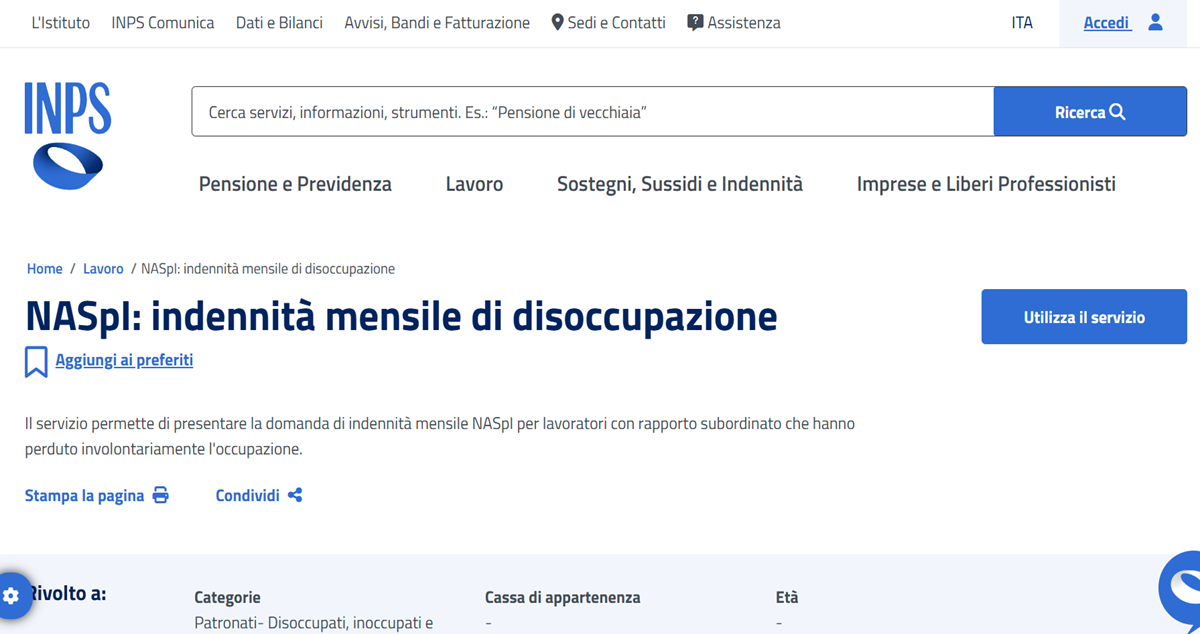
Task: Click the Lavoro breadcrumb link
Action: click(x=103, y=269)
